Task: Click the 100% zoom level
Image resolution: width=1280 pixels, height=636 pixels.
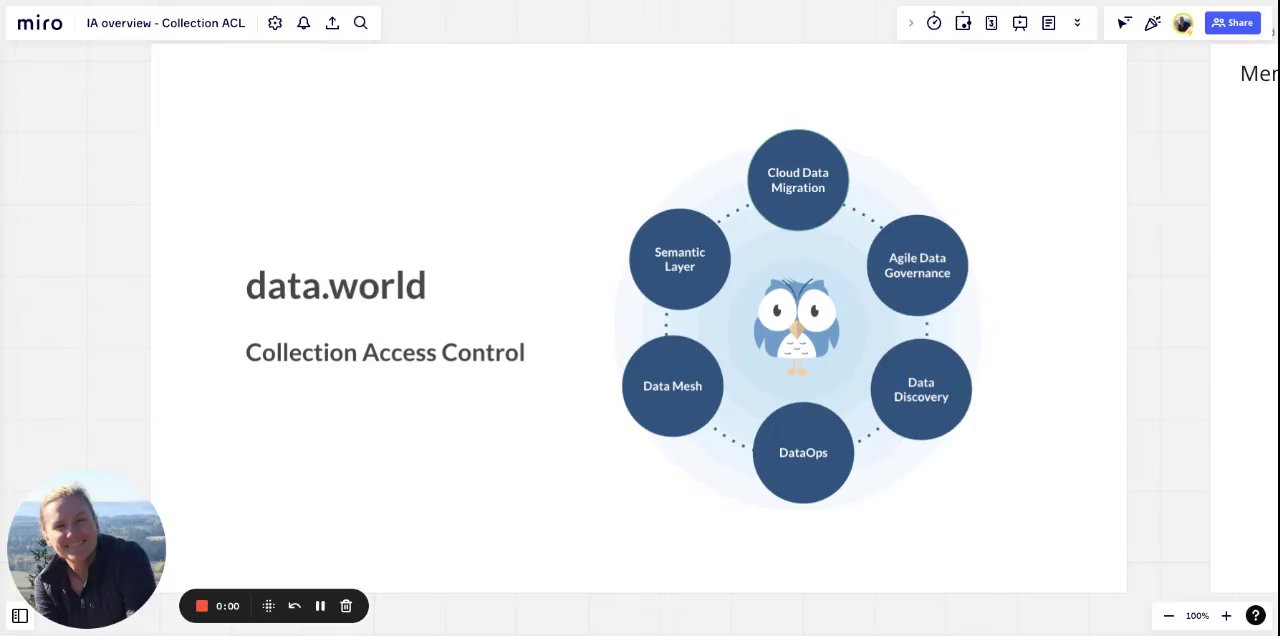Action: click(x=1197, y=616)
